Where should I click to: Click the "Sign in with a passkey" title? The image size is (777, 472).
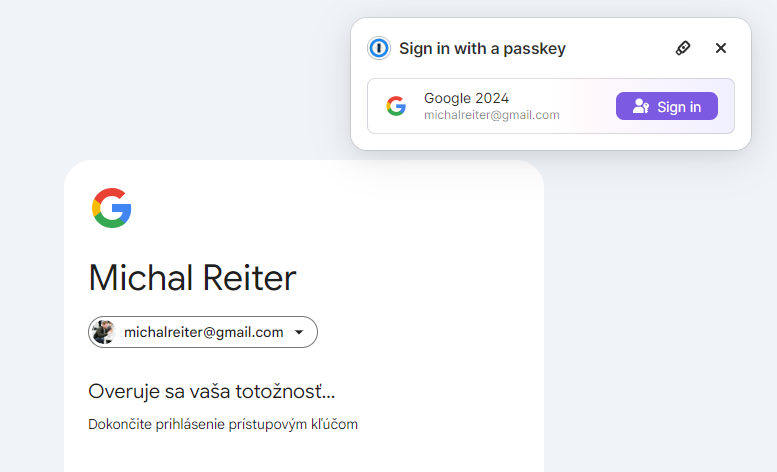click(482, 48)
